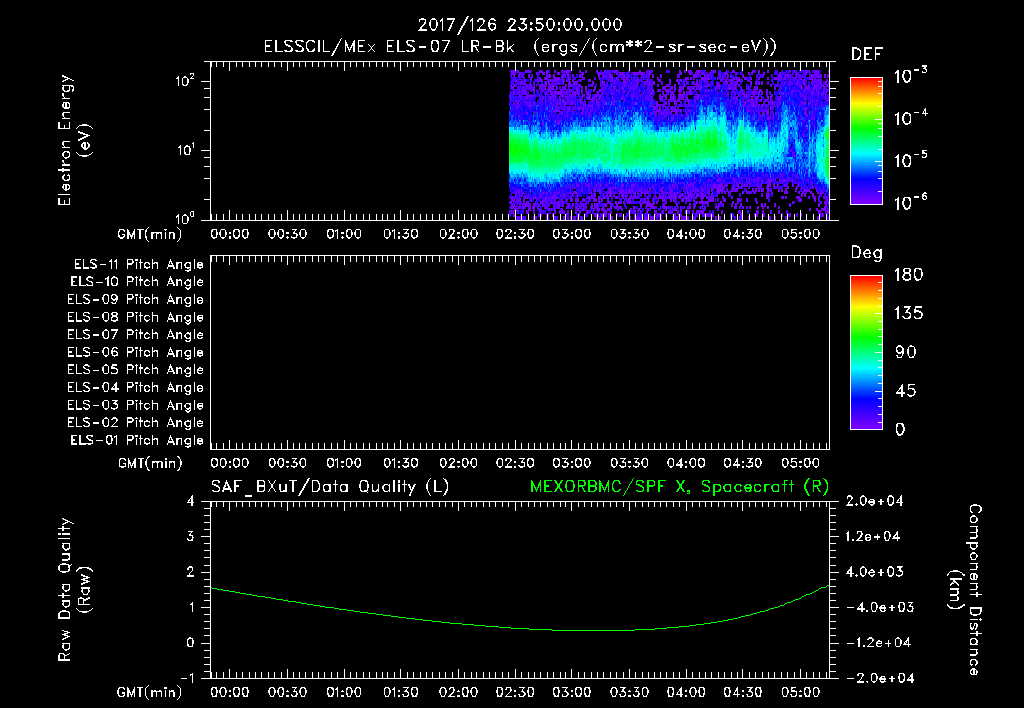Select the ELS-08 Pitch Angle row label

tap(135, 317)
